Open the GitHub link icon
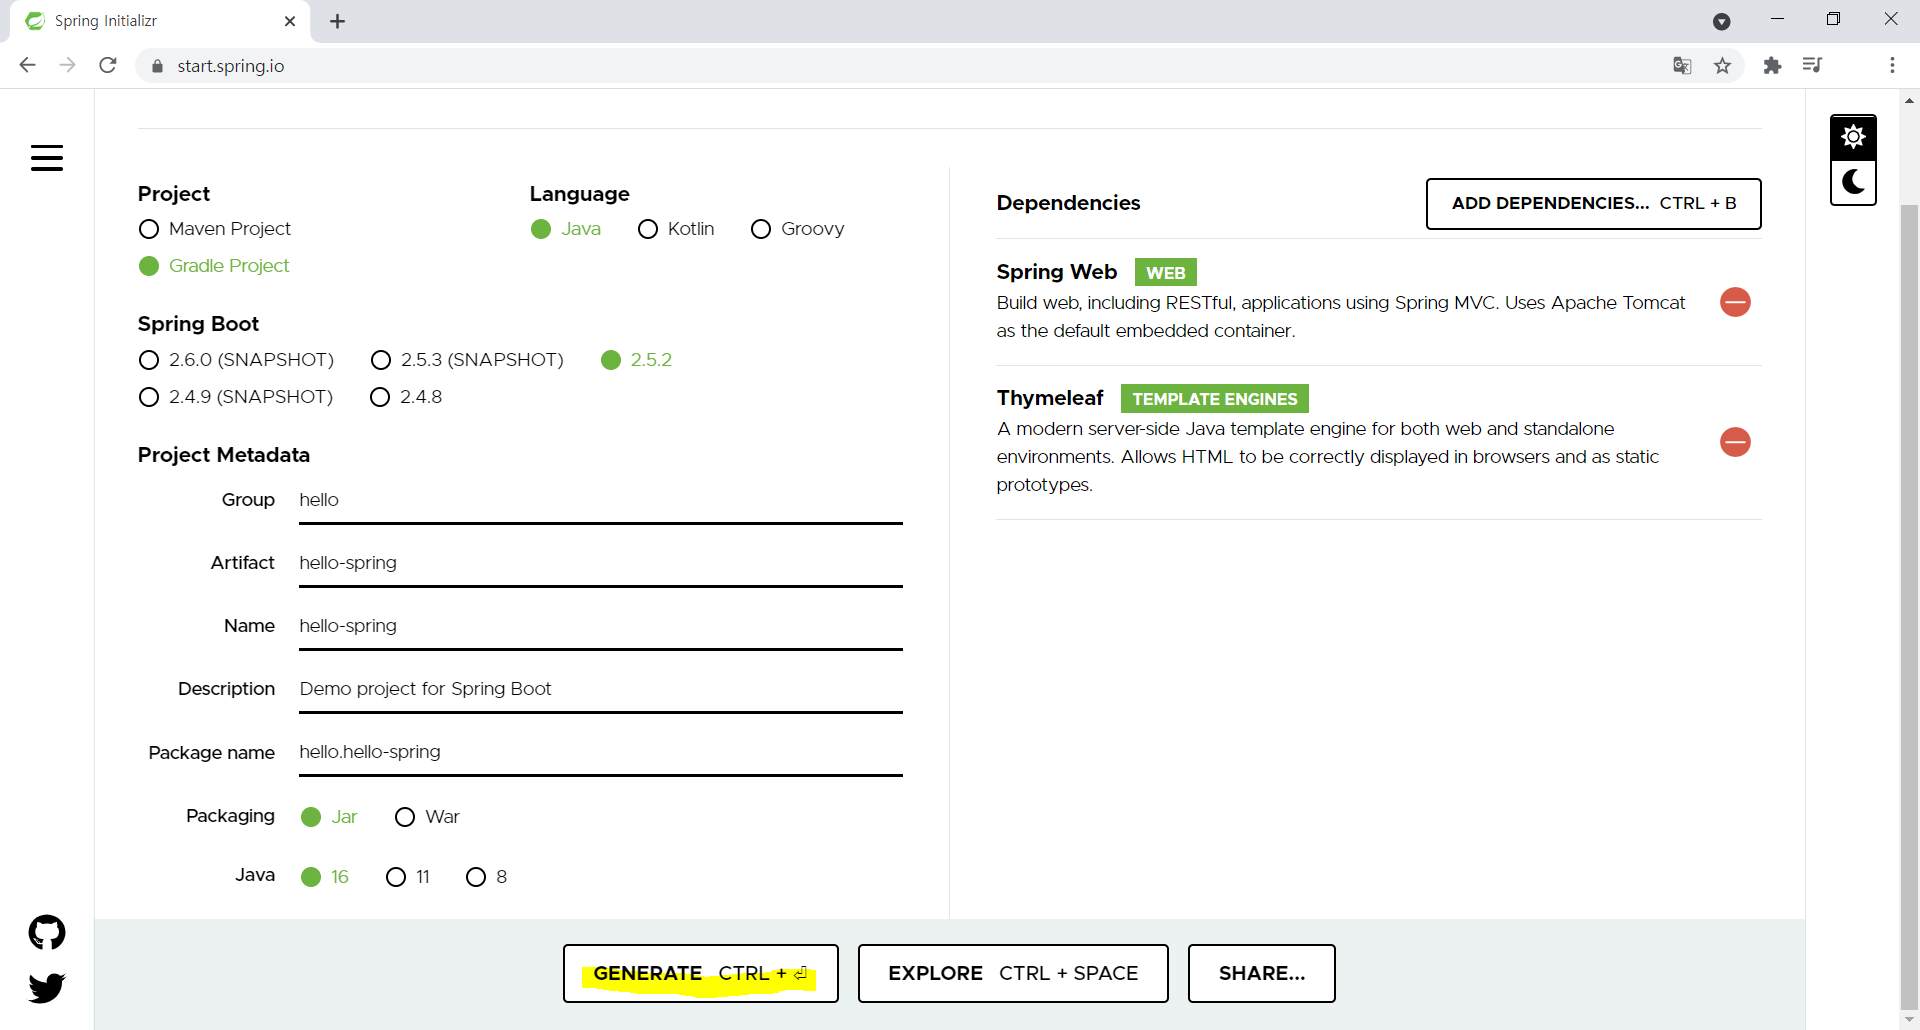1920x1030 pixels. point(47,932)
